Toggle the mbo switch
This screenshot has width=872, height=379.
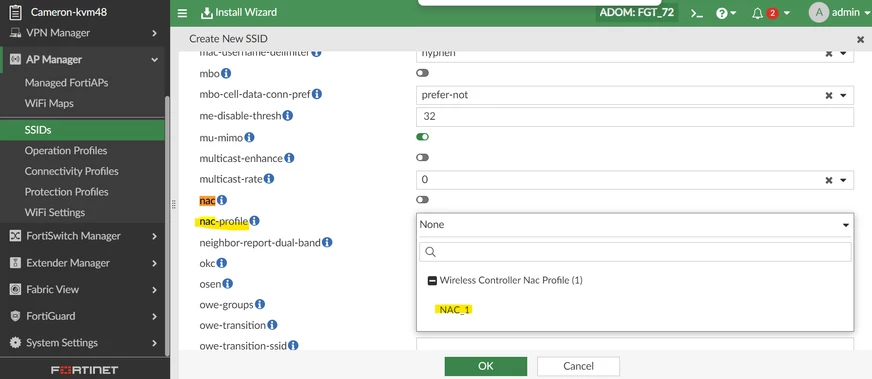[x=422, y=73]
